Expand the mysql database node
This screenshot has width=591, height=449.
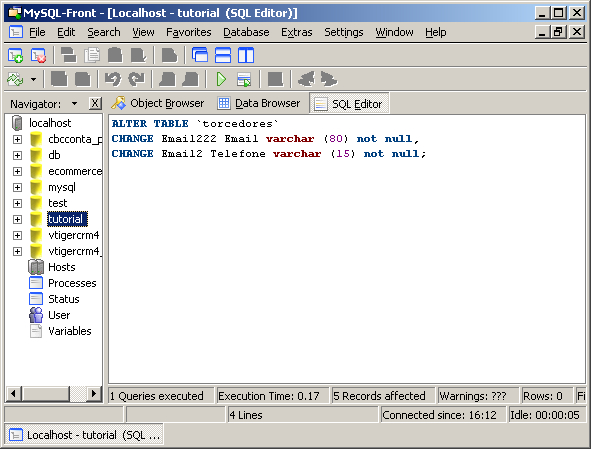pos(17,187)
